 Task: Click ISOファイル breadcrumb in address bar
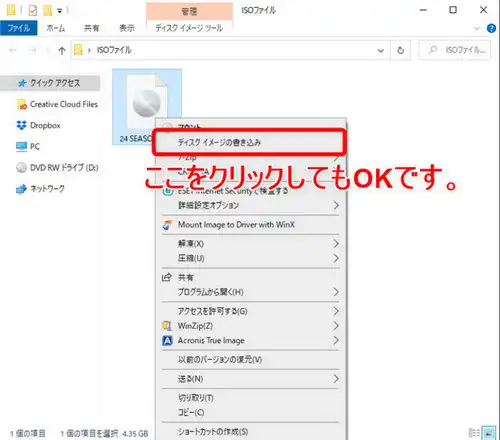[114, 50]
